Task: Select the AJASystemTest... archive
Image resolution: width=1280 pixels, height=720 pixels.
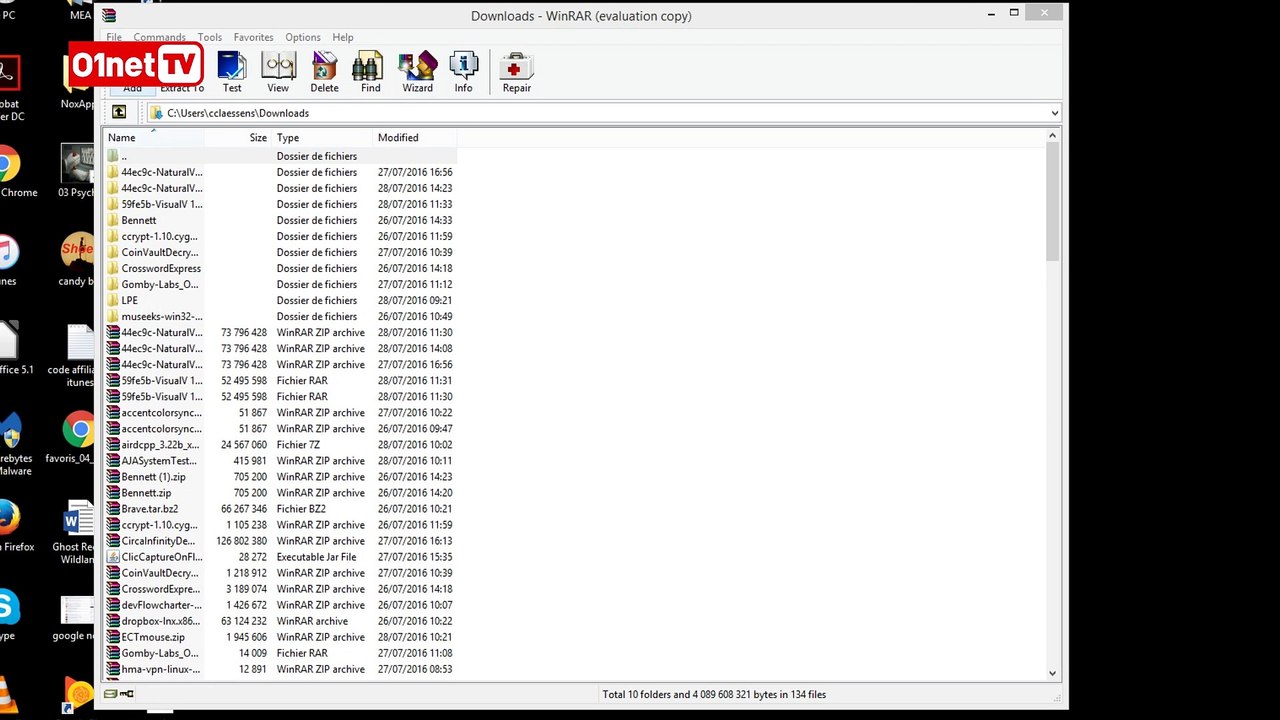Action: pos(280,461)
